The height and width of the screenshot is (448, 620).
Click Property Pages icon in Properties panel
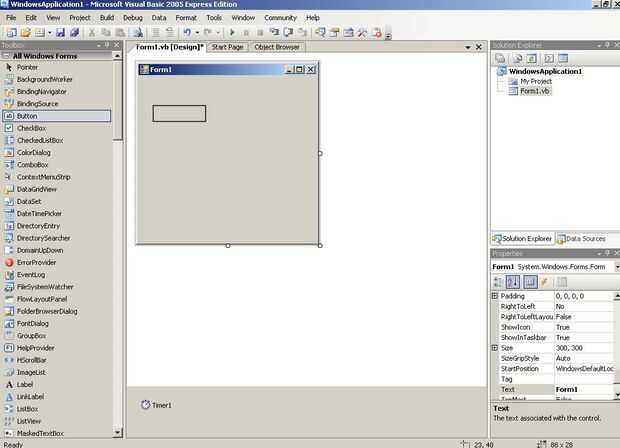562,282
